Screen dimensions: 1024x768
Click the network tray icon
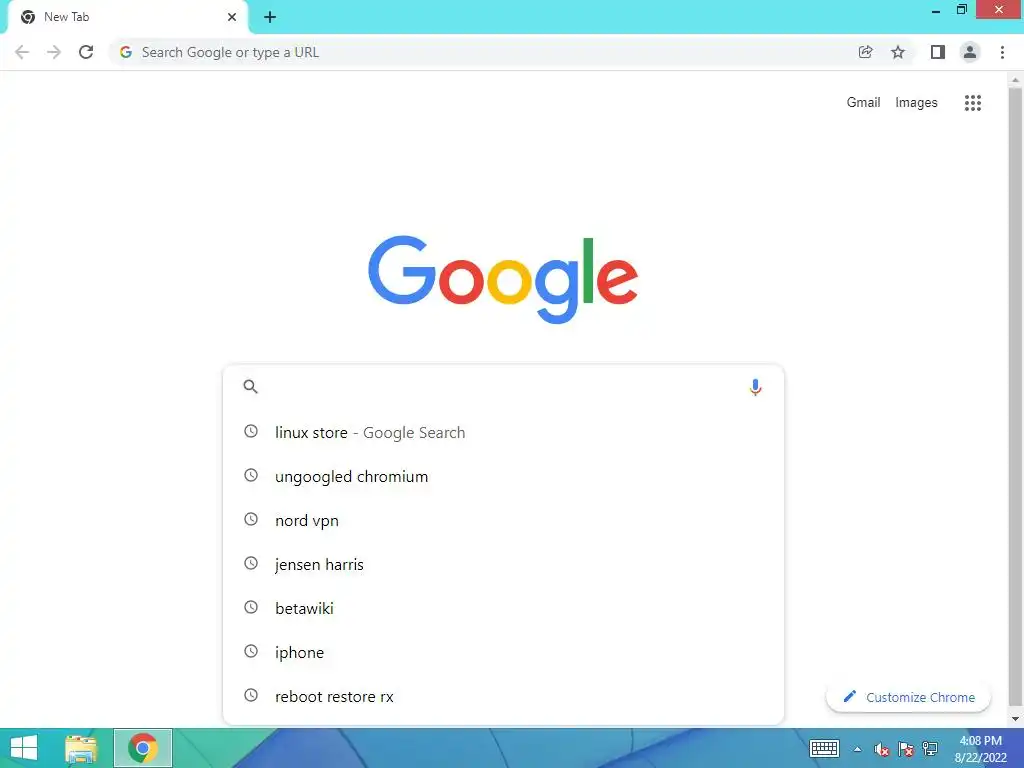coord(930,749)
